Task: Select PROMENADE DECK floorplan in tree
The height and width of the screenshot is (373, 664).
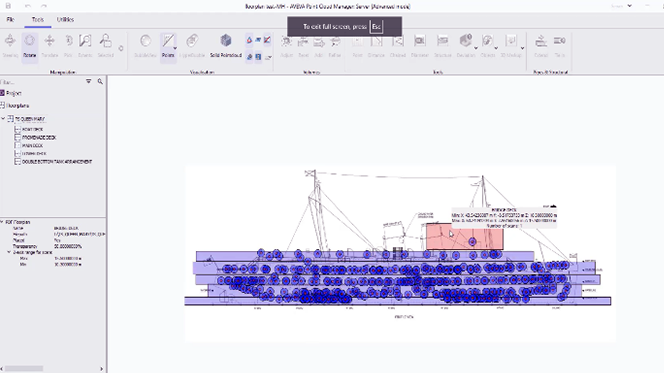Action: 39,138
